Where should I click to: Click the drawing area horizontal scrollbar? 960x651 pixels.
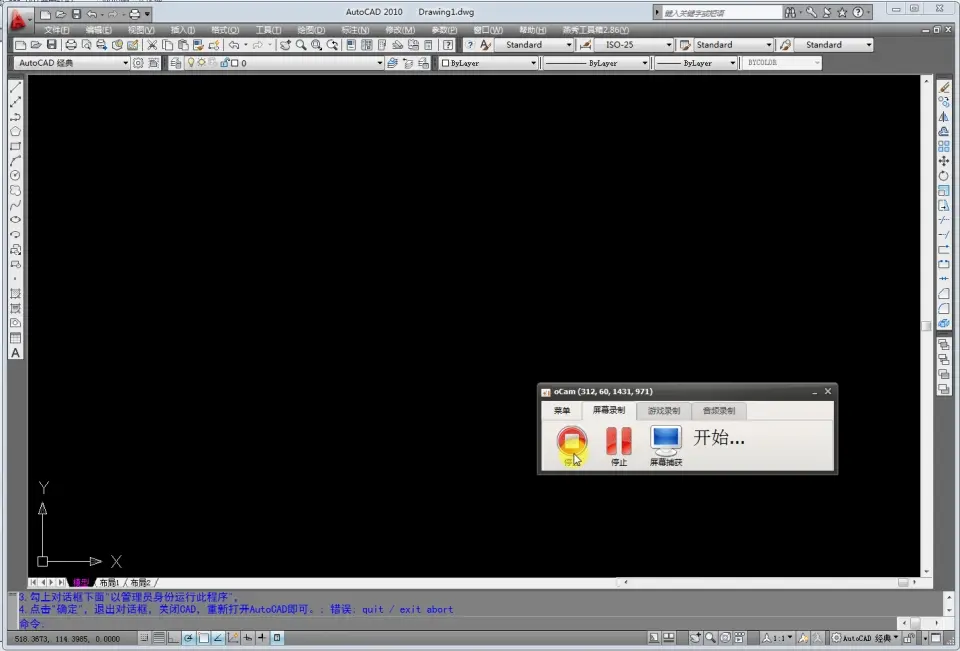[768, 582]
